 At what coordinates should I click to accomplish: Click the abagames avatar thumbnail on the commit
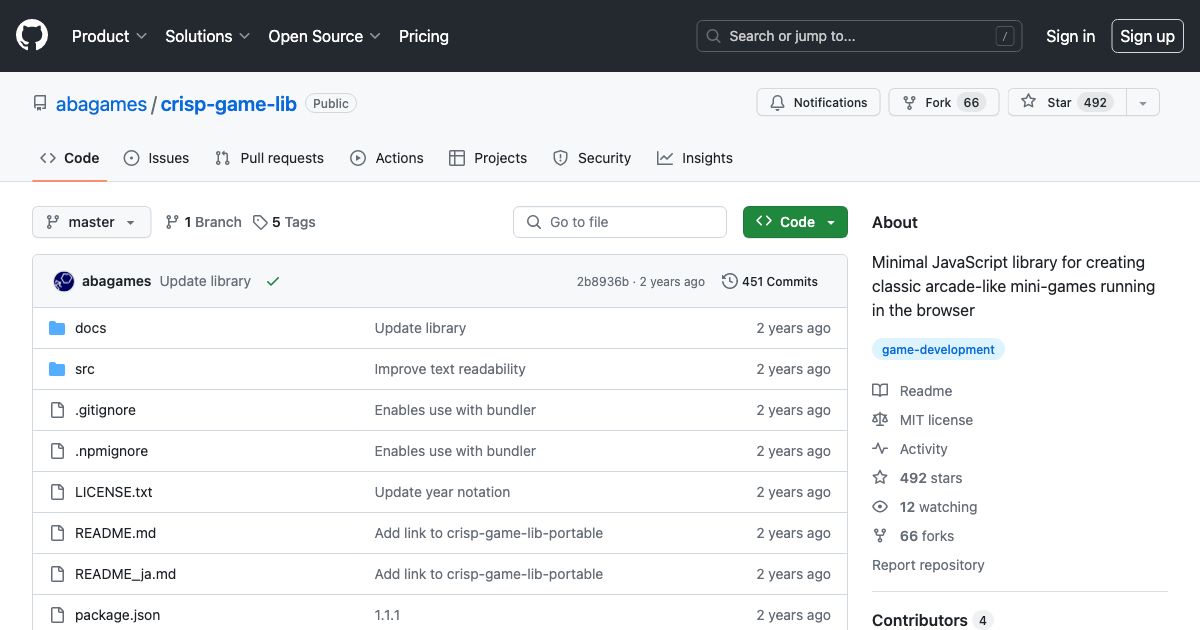tap(64, 281)
